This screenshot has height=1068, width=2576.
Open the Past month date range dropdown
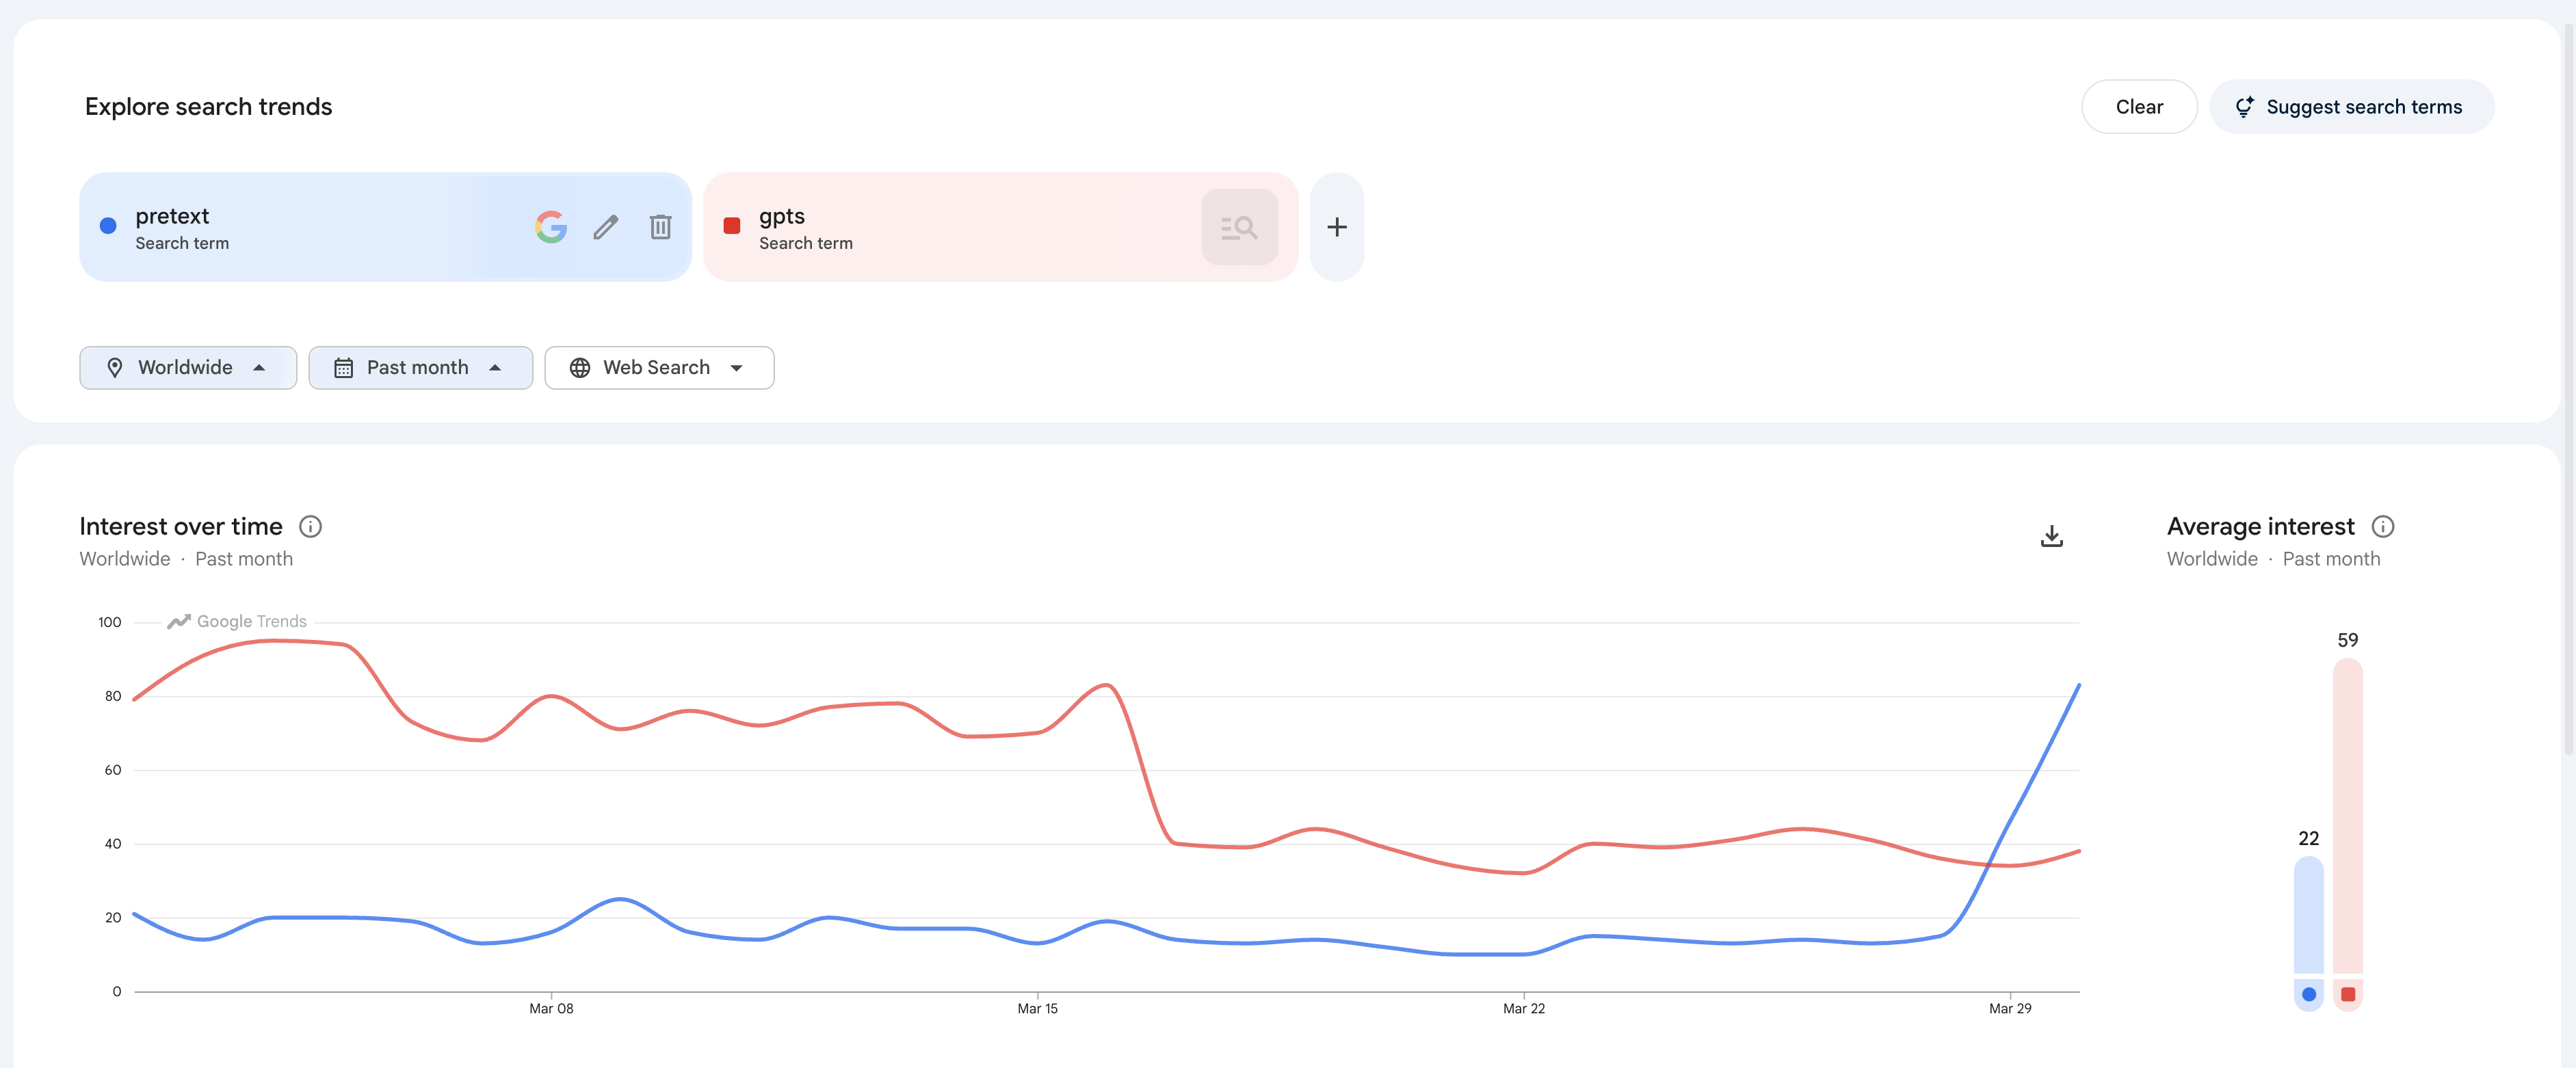[x=420, y=368]
